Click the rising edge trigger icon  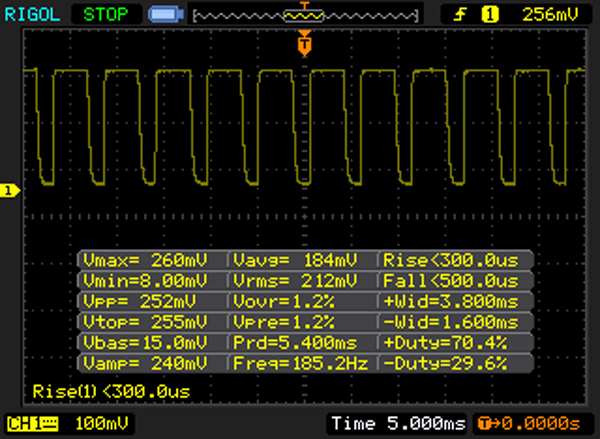(x=460, y=15)
